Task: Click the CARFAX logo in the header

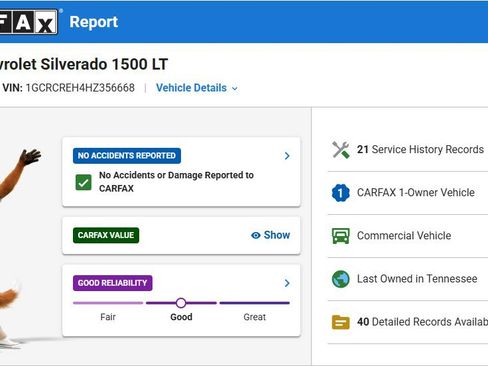Action: pos(29,22)
